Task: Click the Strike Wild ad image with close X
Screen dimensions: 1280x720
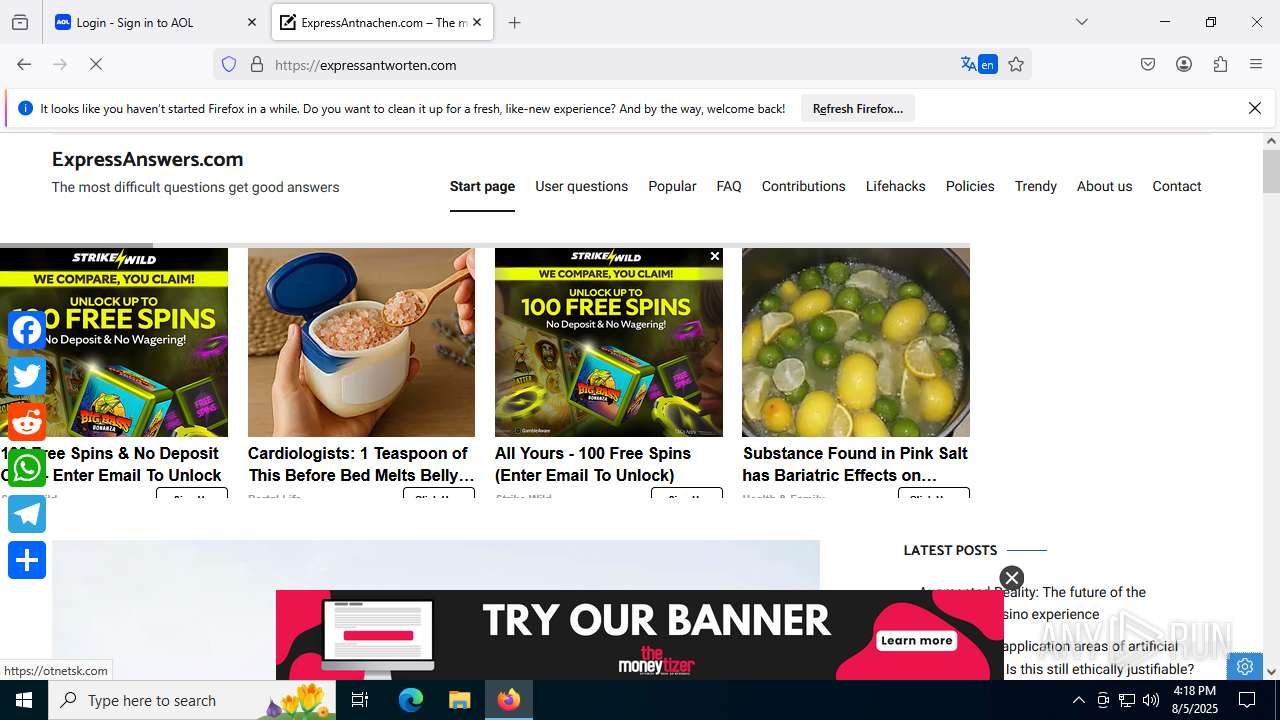Action: (609, 342)
